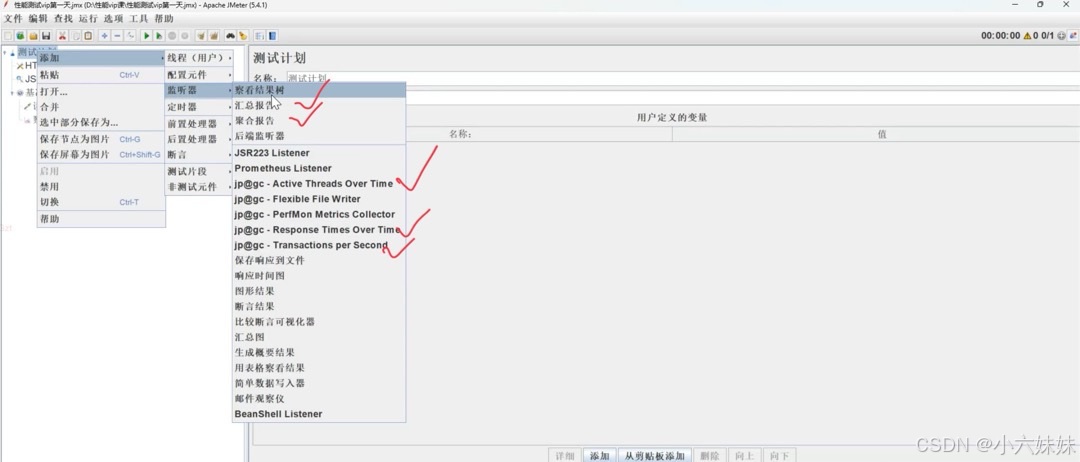
Task: Expand the 前置处理器 submenu
Action: [x=199, y=124]
